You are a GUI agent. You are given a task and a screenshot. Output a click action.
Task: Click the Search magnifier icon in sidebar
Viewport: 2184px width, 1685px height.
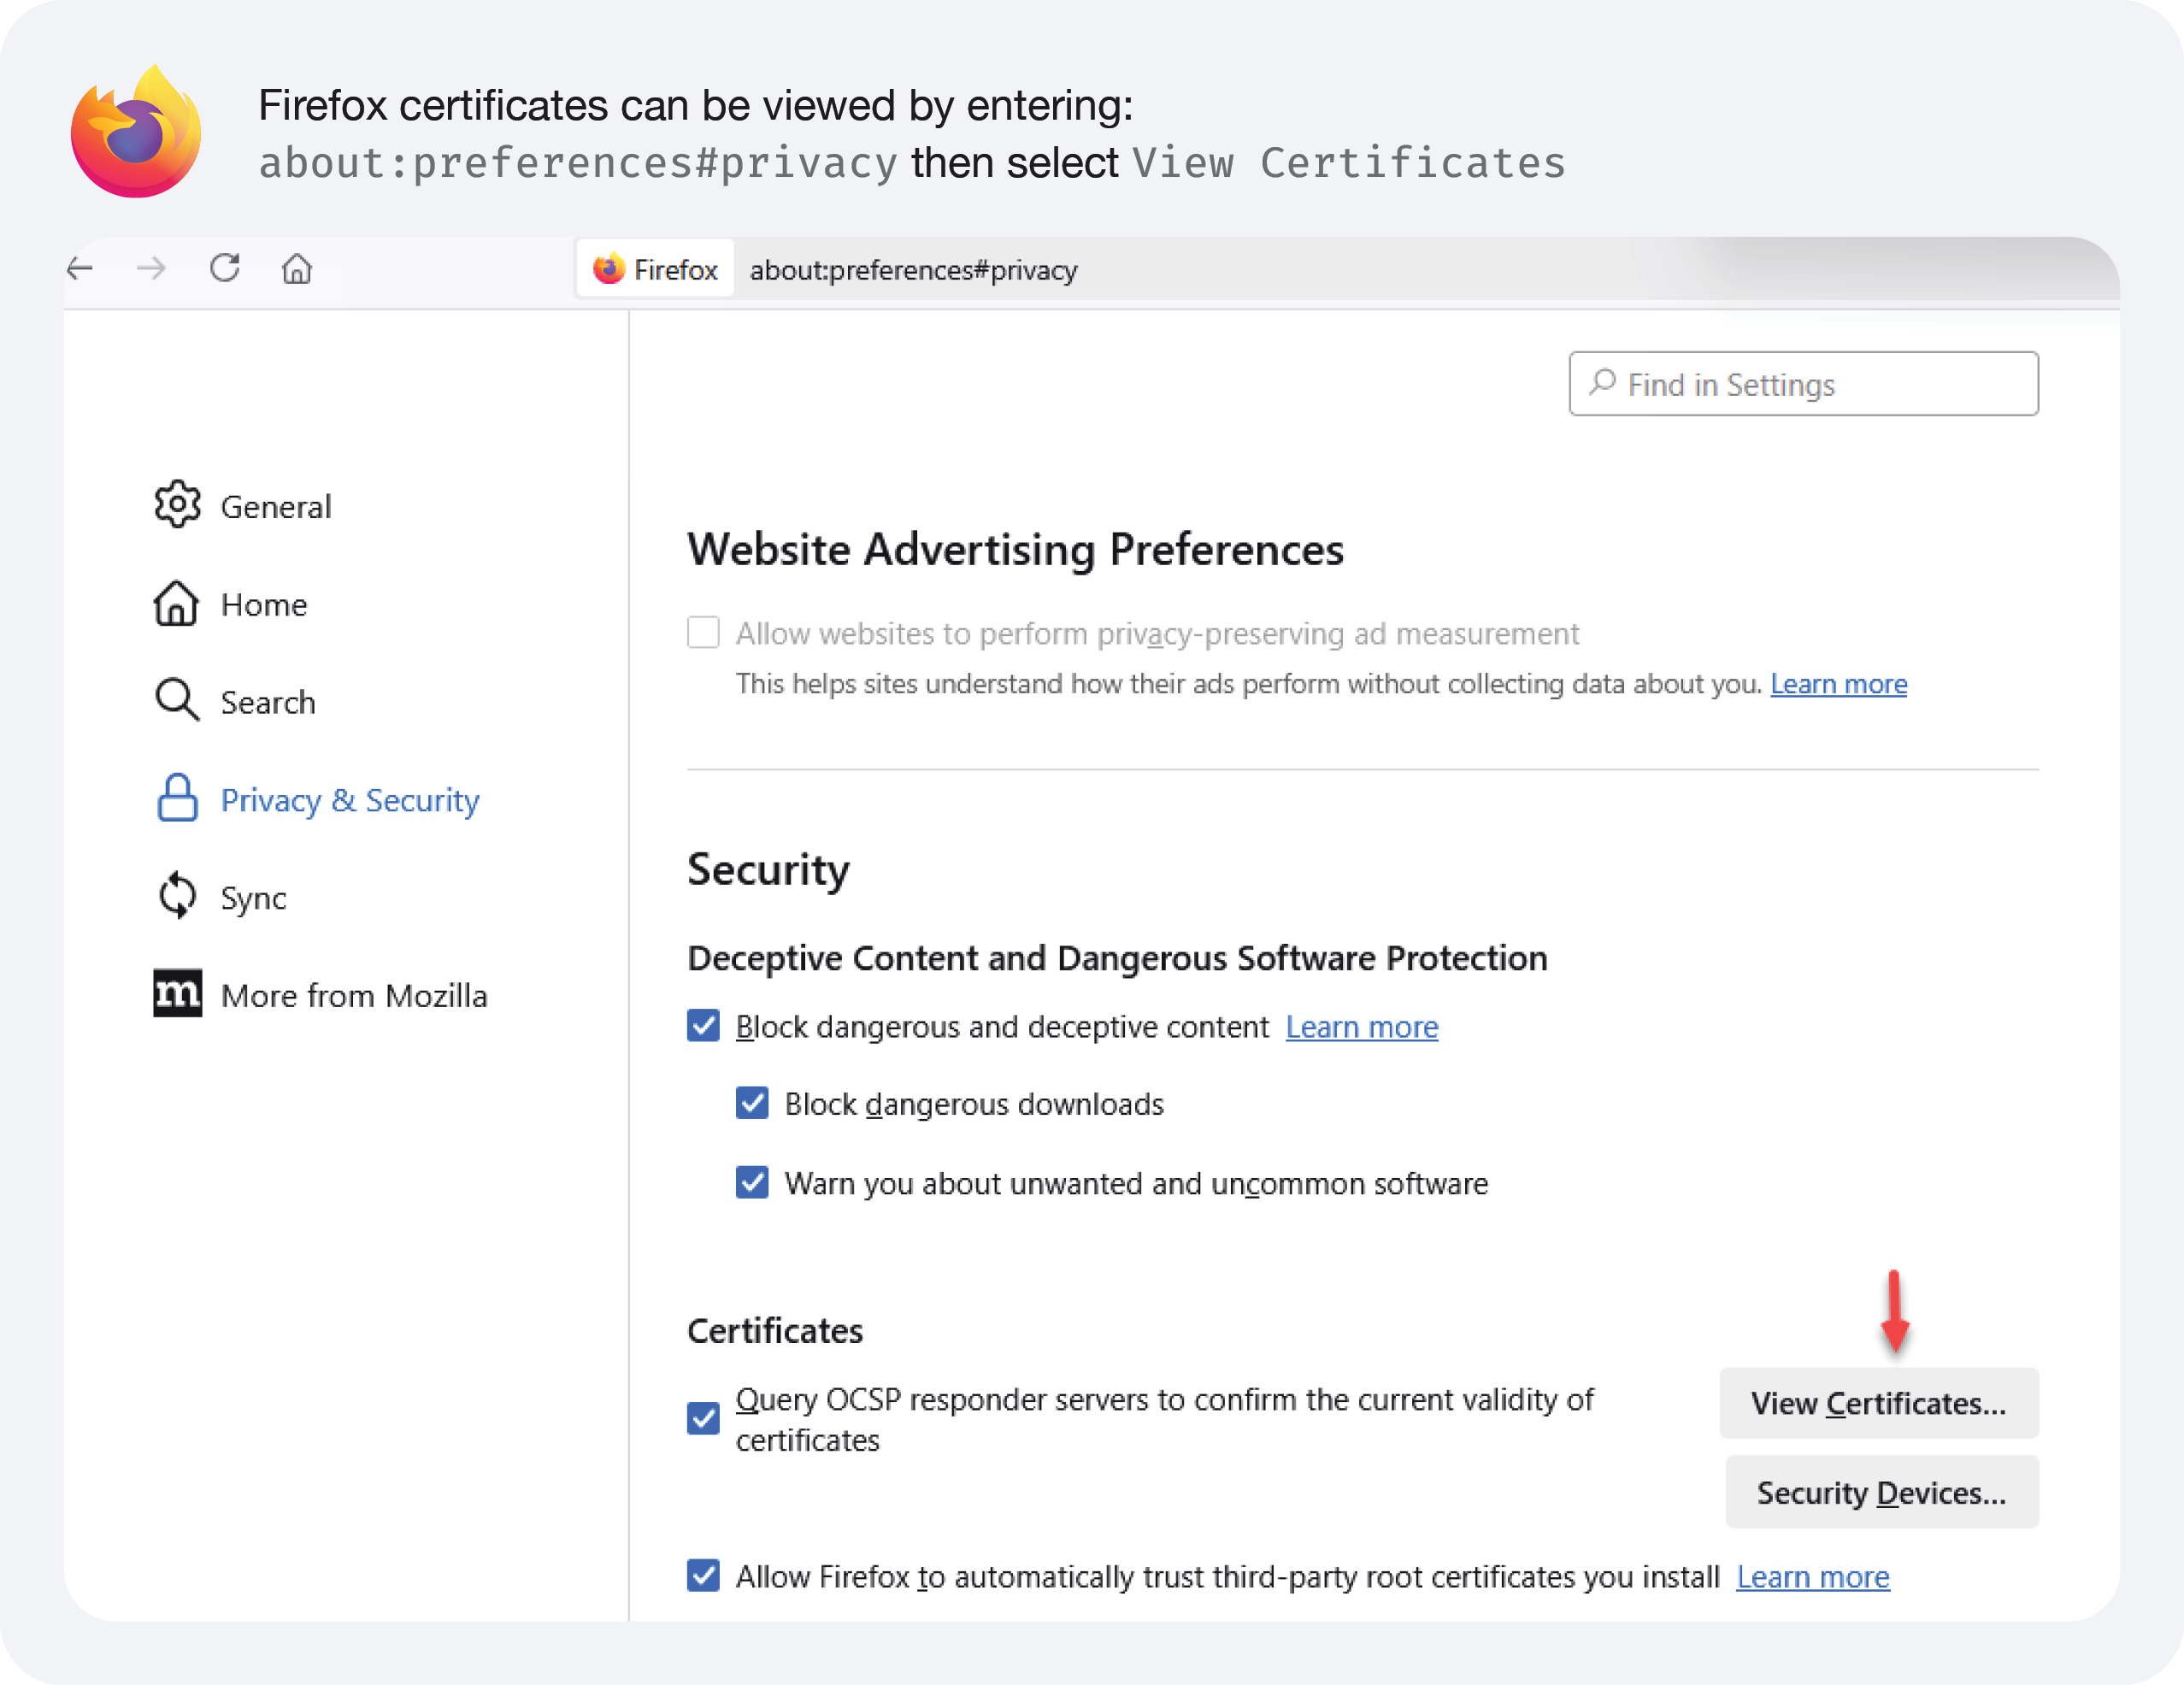[177, 700]
